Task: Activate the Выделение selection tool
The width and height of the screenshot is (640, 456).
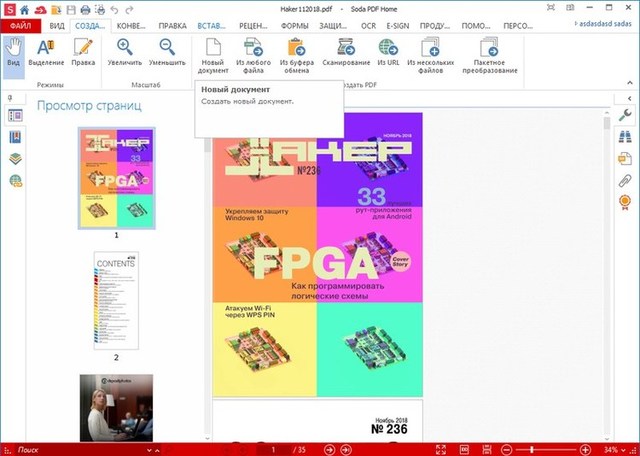Action: 50,54
